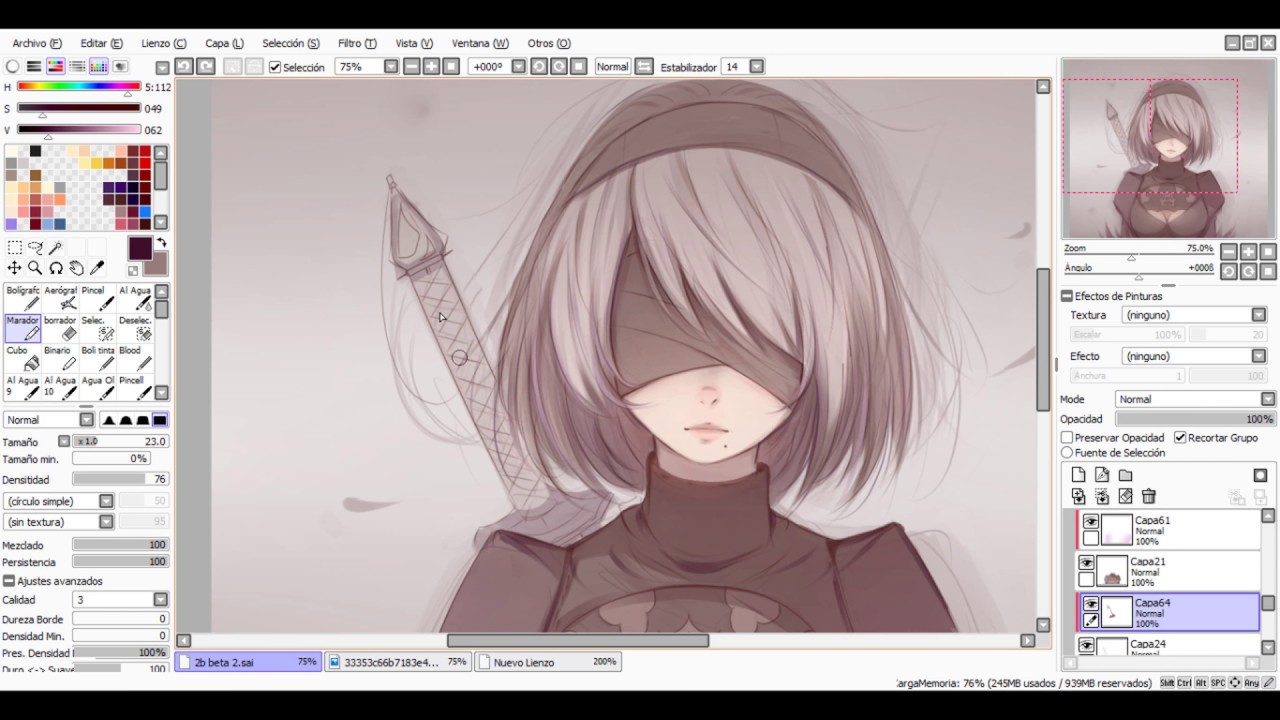This screenshot has width=1280, height=720.
Task: Select the zoom magnifier tool
Action: pos(35,268)
